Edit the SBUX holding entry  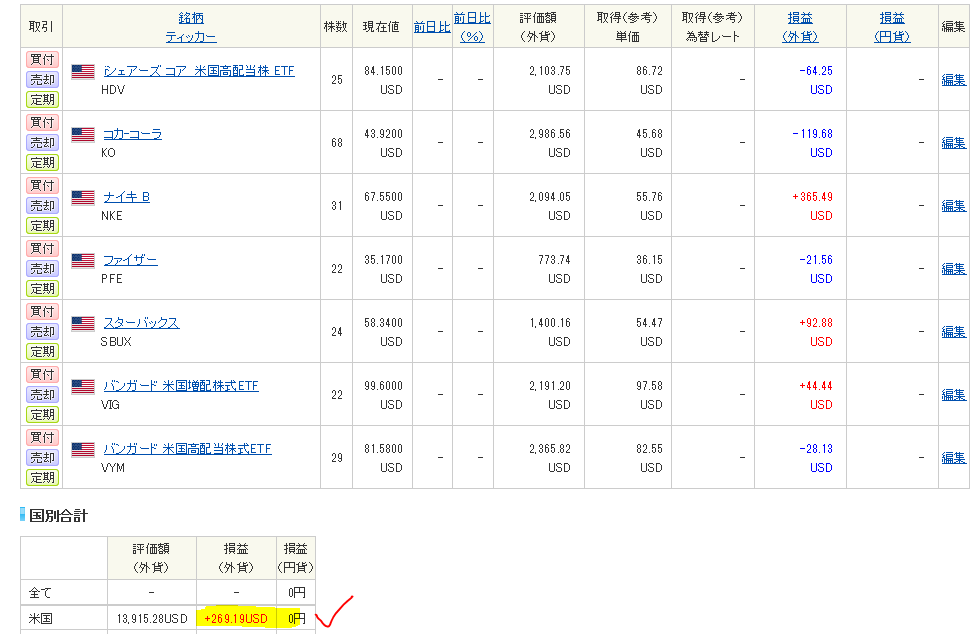(954, 332)
